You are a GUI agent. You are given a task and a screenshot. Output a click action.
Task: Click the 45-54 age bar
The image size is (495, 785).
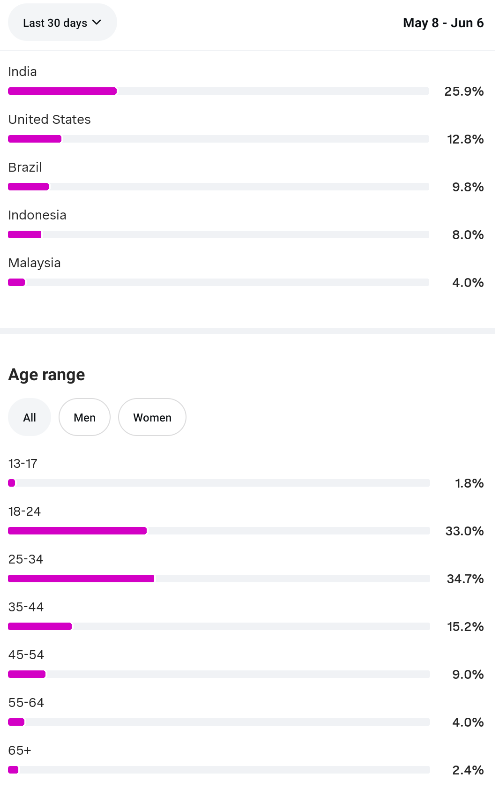coord(219,674)
